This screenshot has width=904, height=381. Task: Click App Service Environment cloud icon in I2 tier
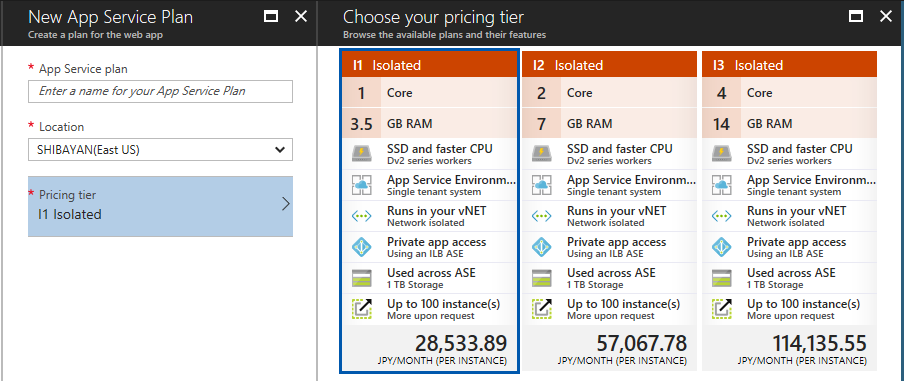pos(542,185)
